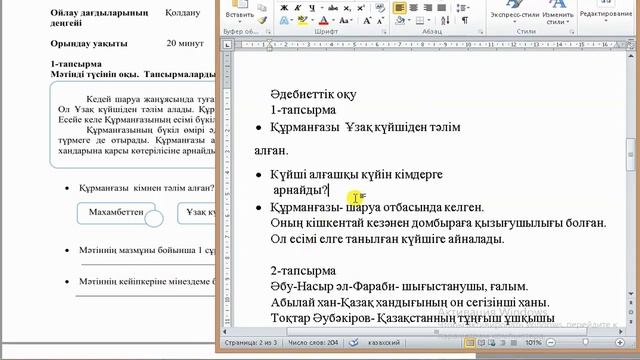The height and width of the screenshot is (360, 640).
Task: Click Число слов: 204 status
Action: pos(313,342)
